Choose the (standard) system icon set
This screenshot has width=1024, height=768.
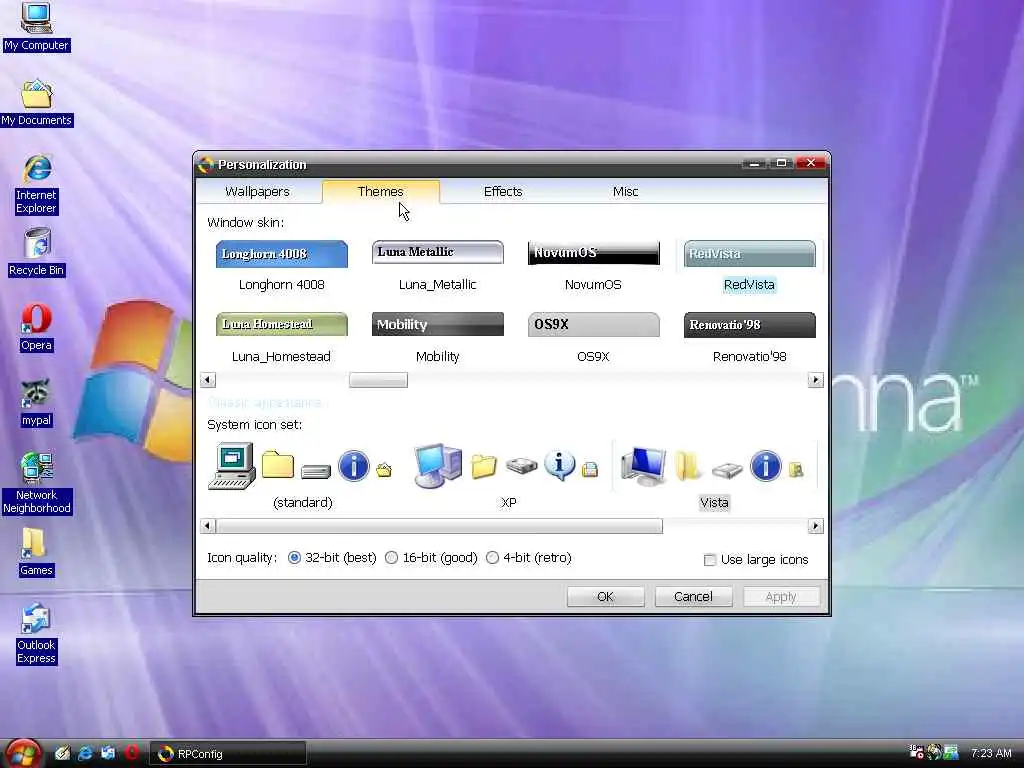302,475
